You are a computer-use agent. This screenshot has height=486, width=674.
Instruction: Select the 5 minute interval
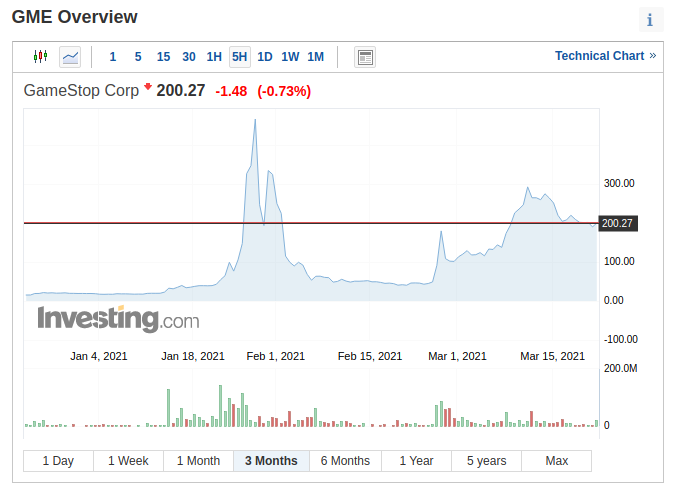pos(138,57)
